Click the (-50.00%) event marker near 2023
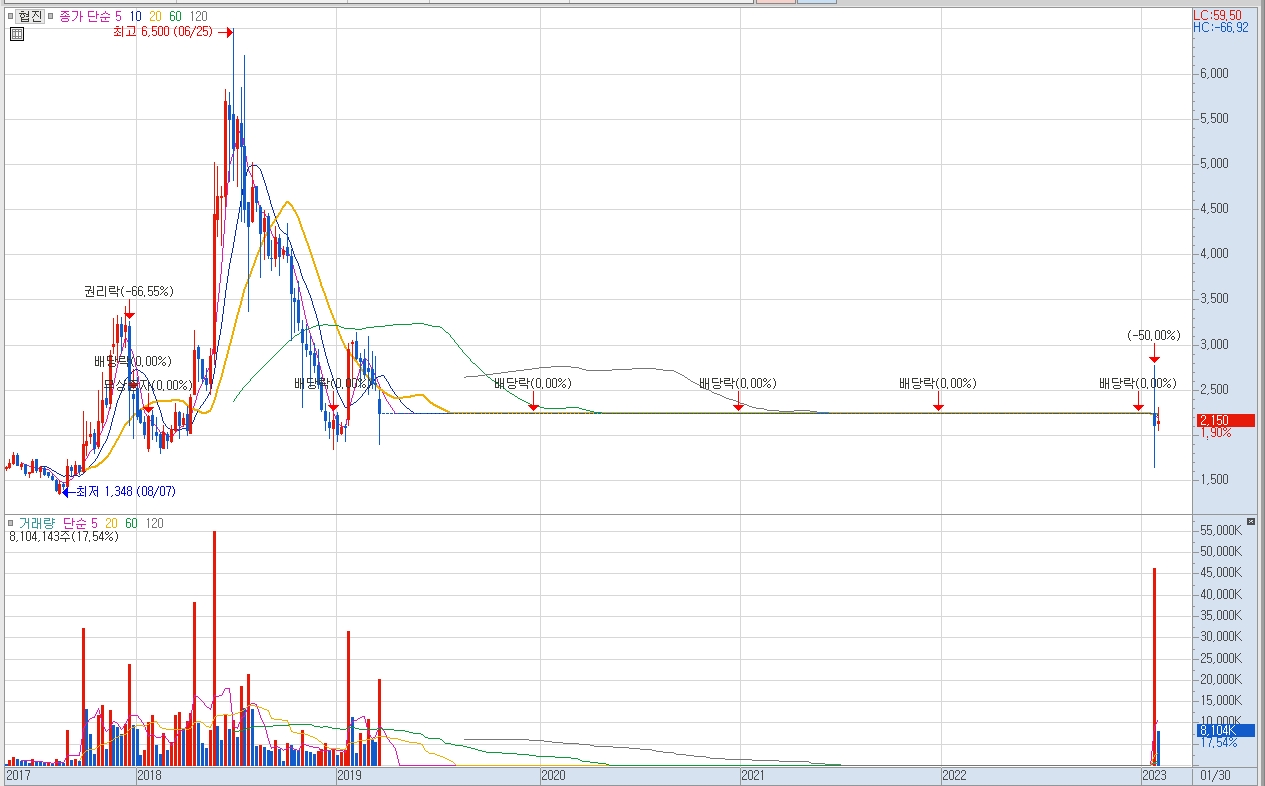The height and width of the screenshot is (786, 1265). (x=1154, y=335)
